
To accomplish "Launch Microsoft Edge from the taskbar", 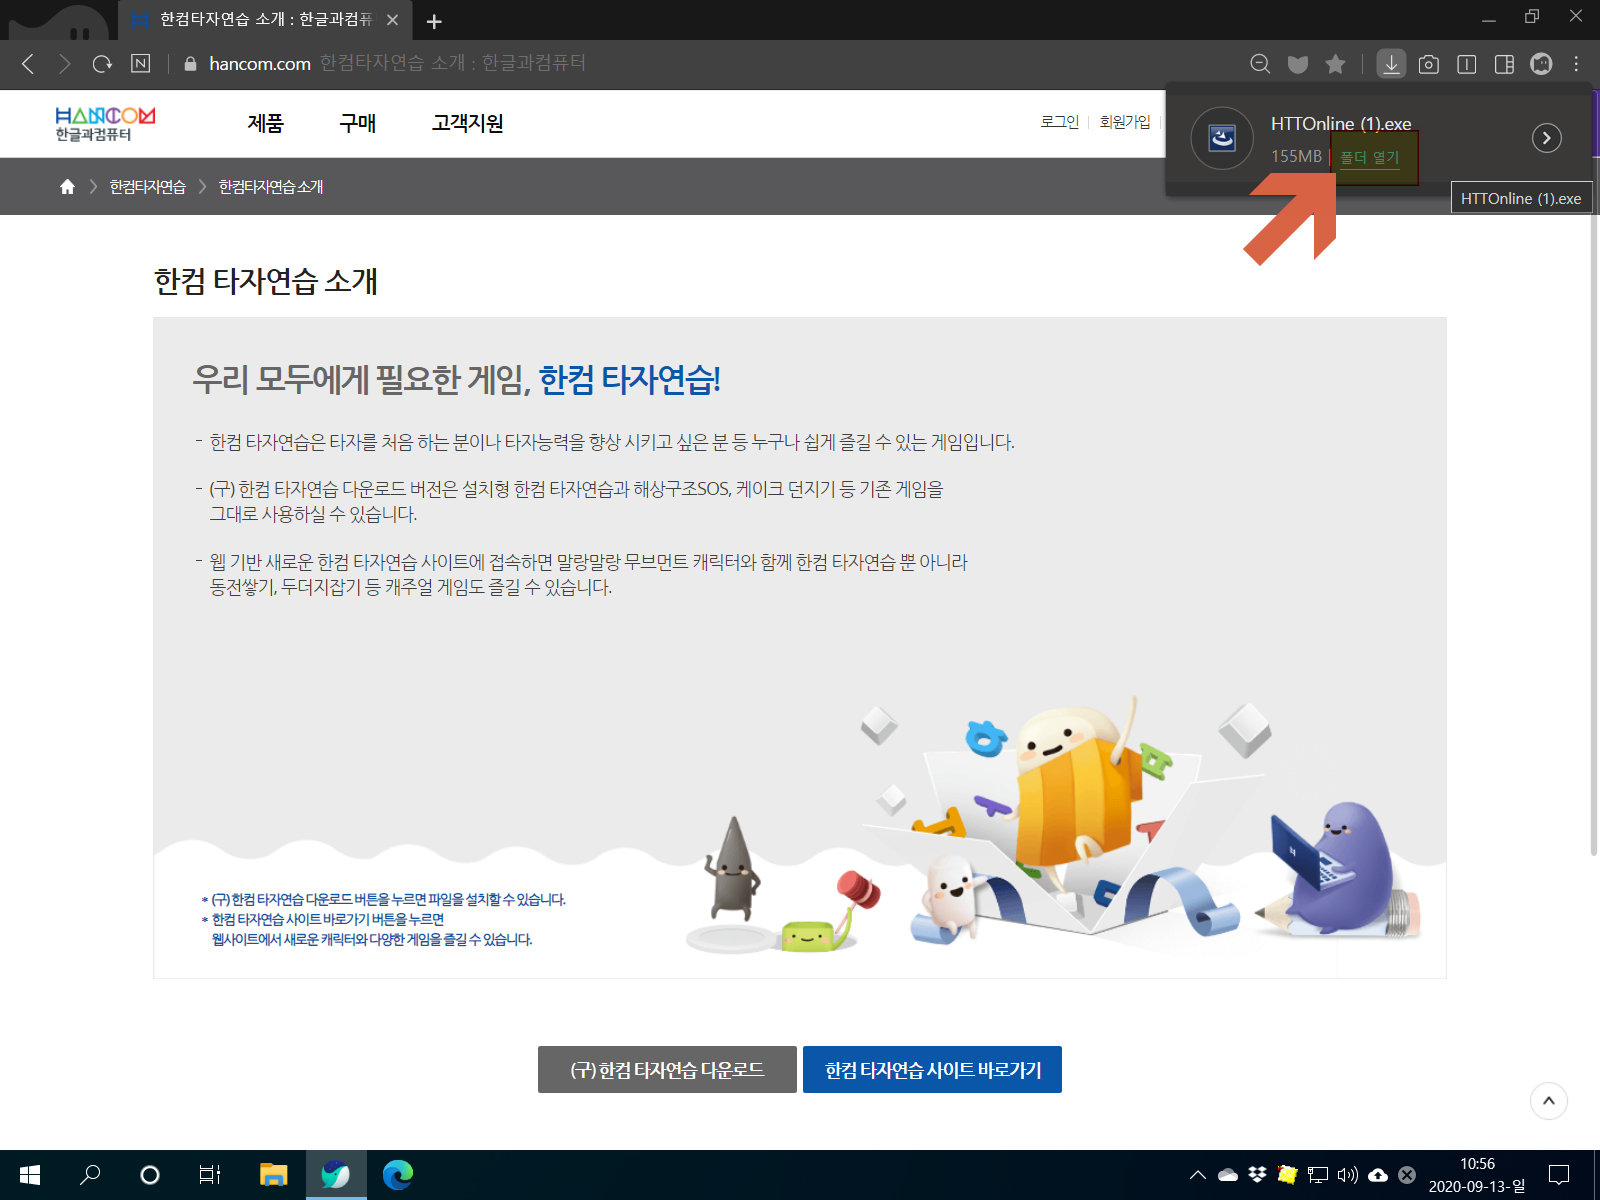I will click(x=397, y=1175).
